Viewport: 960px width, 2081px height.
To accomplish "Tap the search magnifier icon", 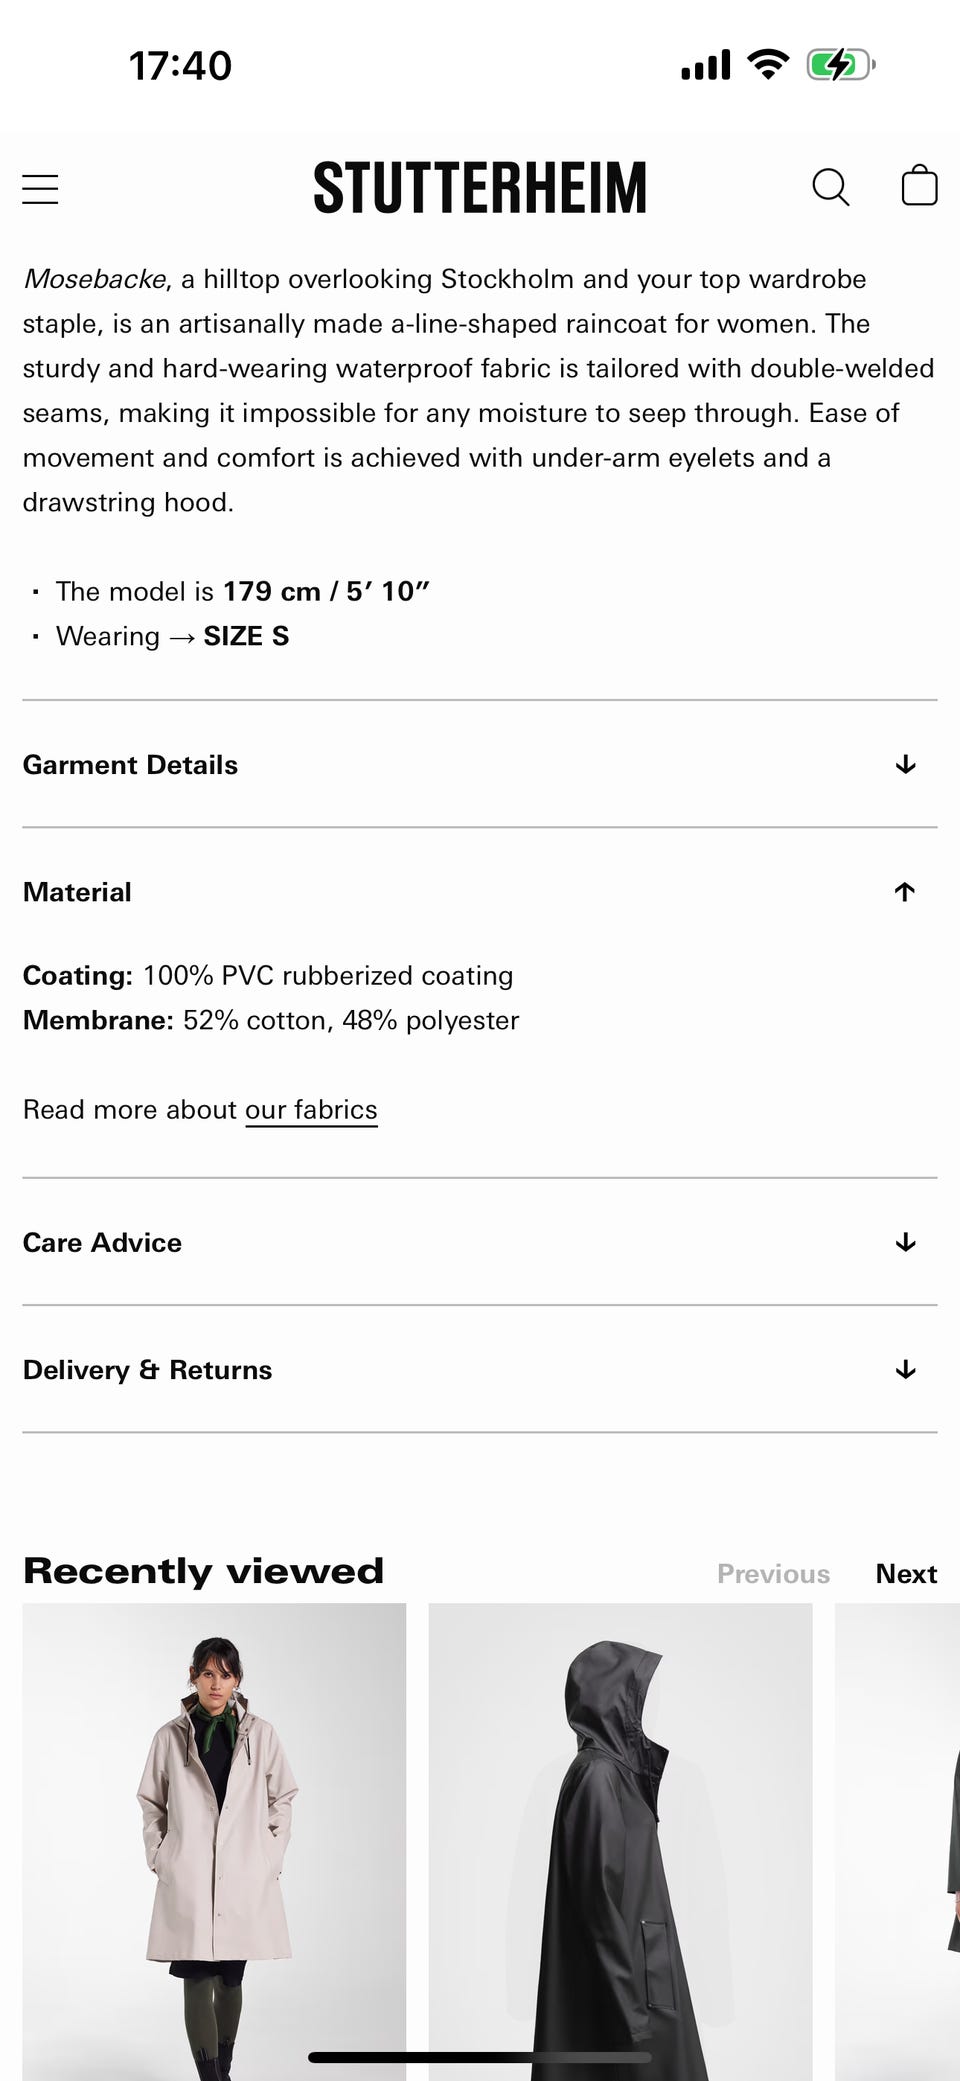I will coord(830,187).
